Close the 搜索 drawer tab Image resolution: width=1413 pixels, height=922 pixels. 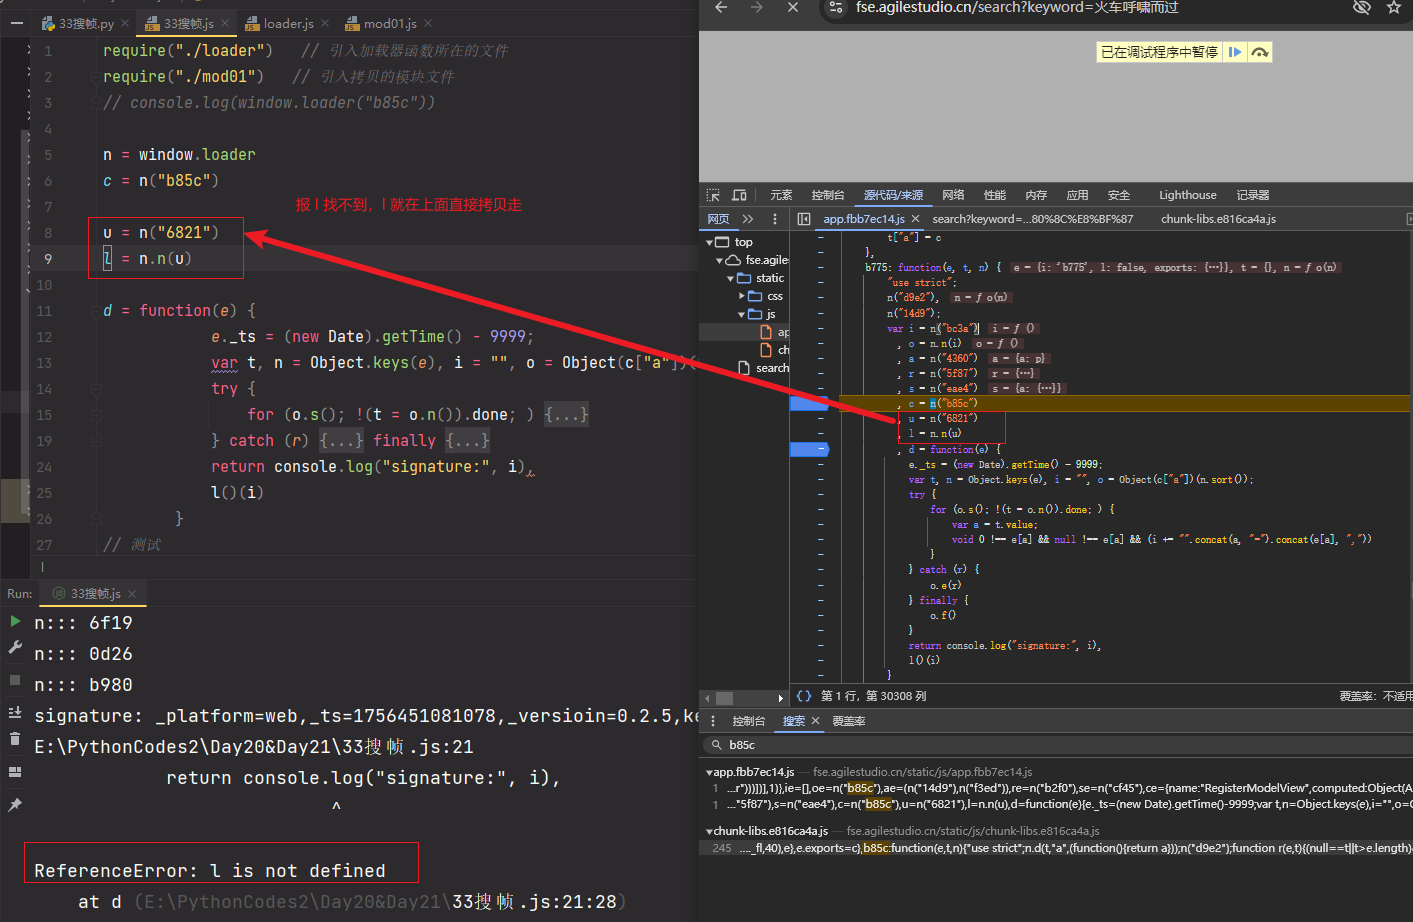[x=815, y=721]
